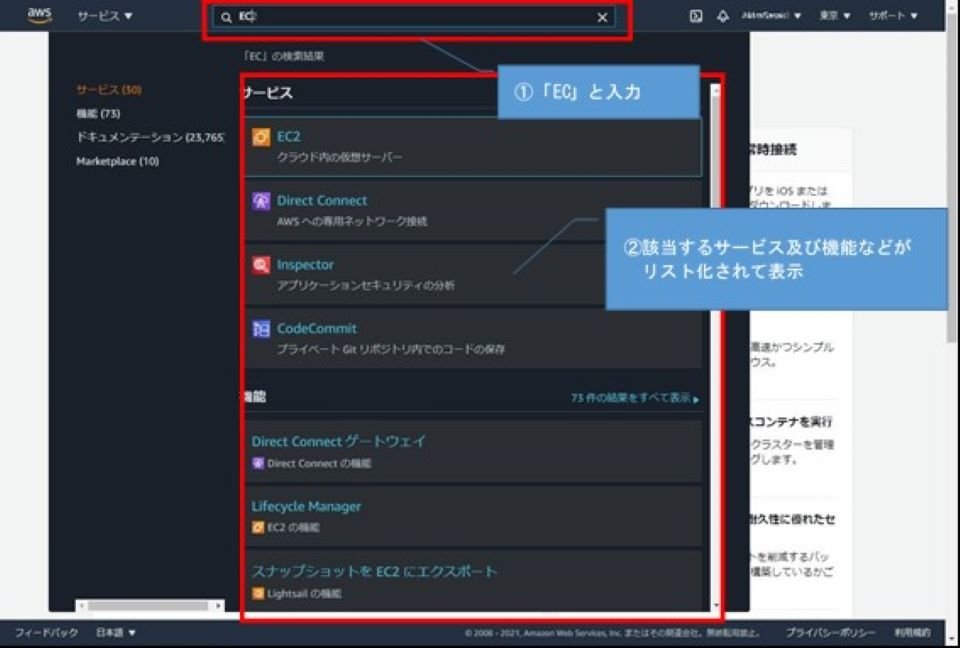
Task: Select 機能 (73) filter
Action: [x=98, y=114]
